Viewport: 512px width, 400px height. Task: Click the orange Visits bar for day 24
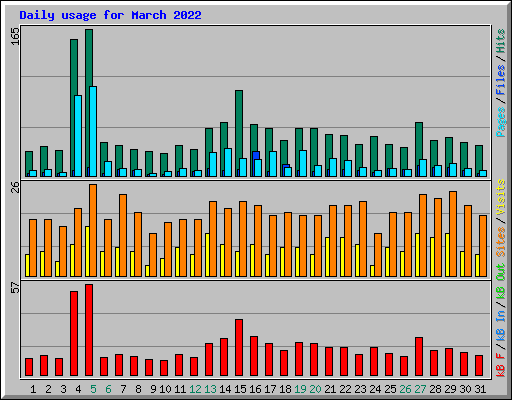[378, 255]
